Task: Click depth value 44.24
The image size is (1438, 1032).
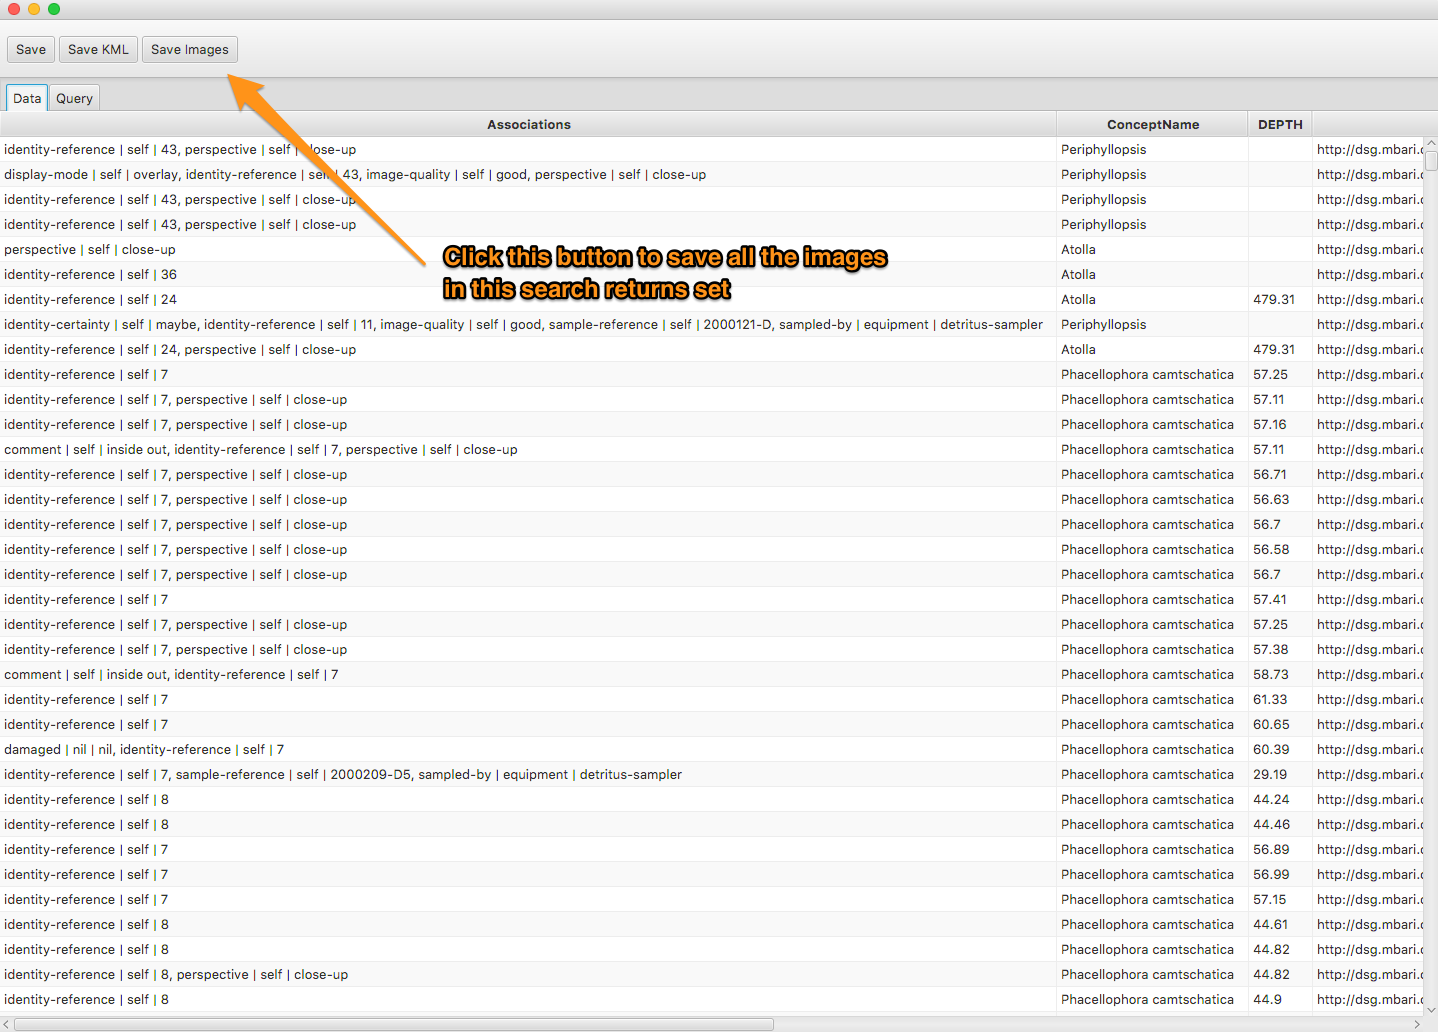Action: [x=1271, y=799]
